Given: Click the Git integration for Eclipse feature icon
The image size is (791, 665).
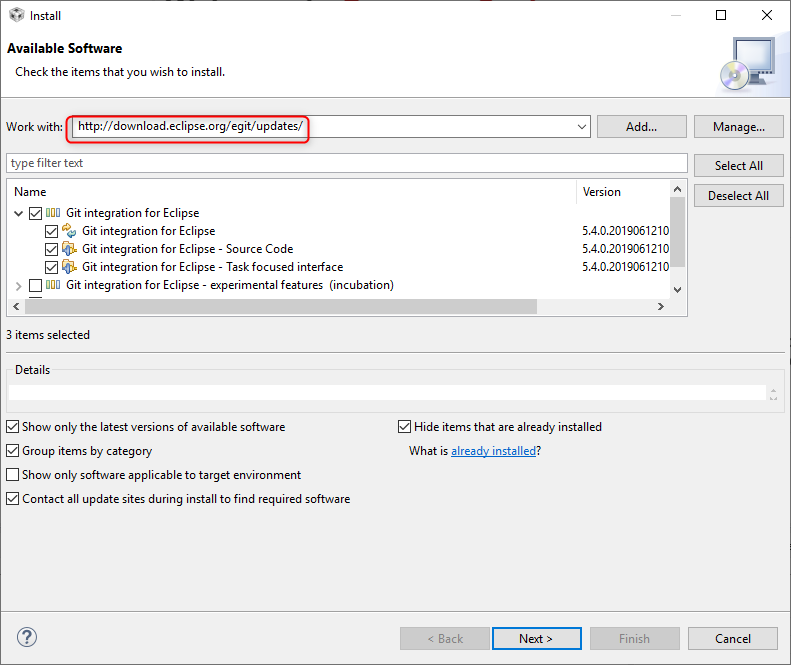Looking at the screenshot, I should pos(69,231).
